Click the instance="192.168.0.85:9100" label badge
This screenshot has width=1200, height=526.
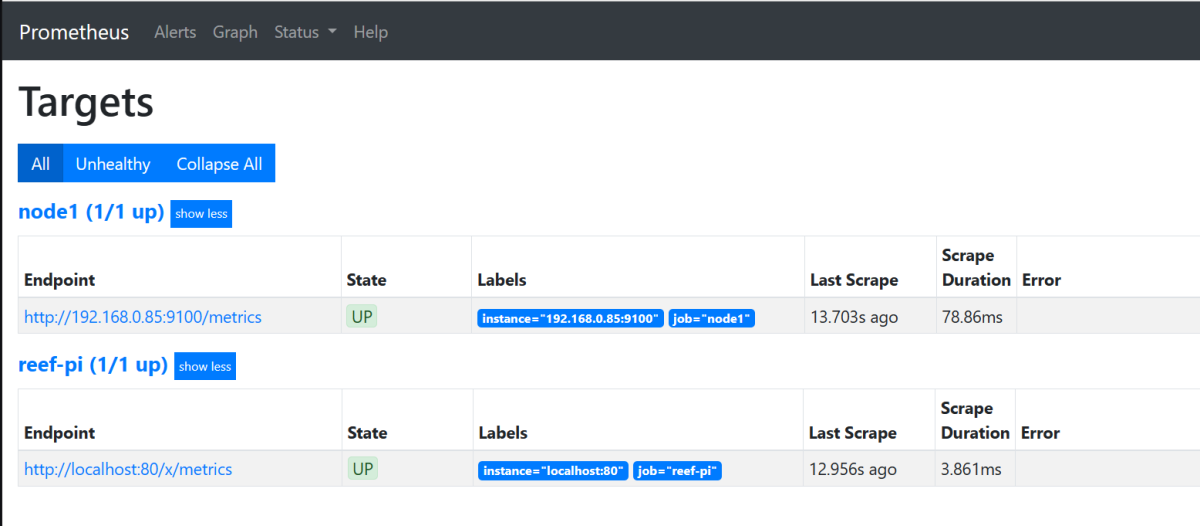(571, 319)
